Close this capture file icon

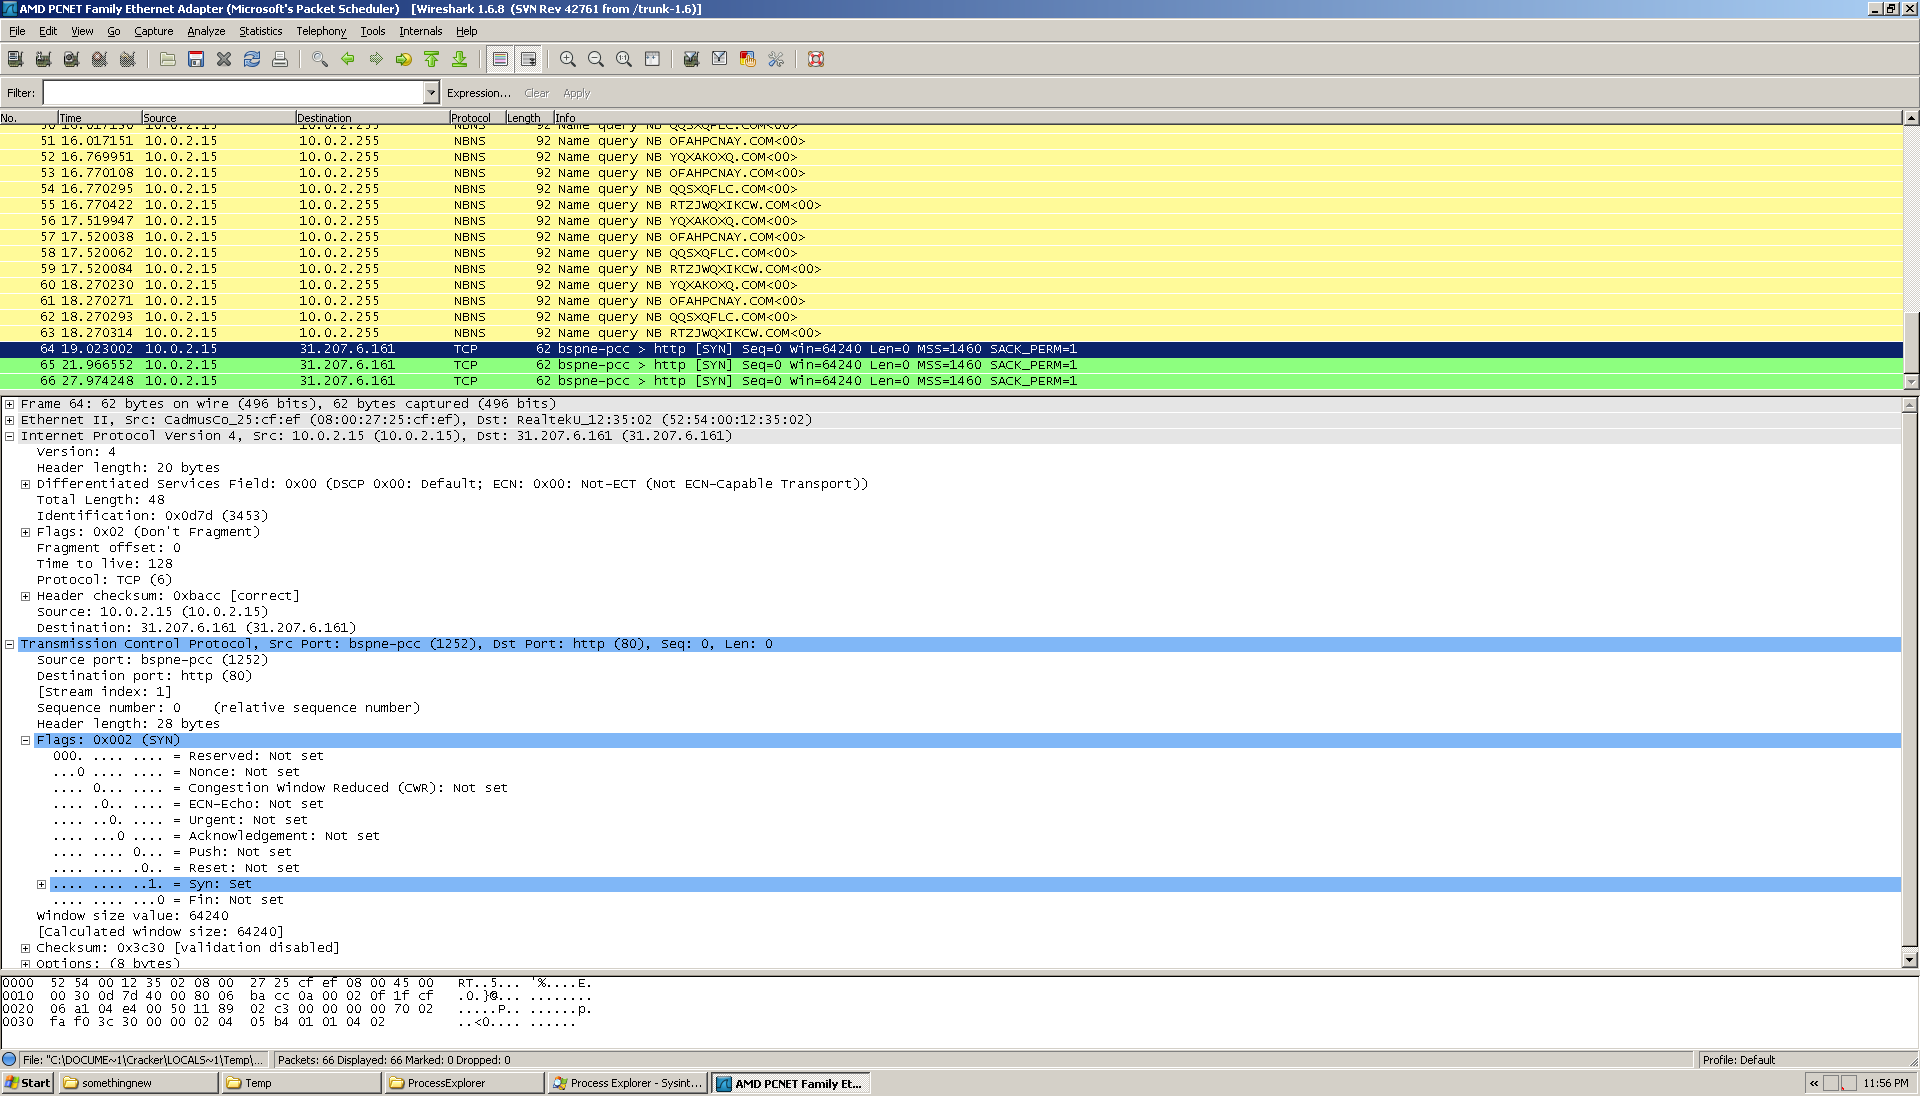[x=224, y=60]
